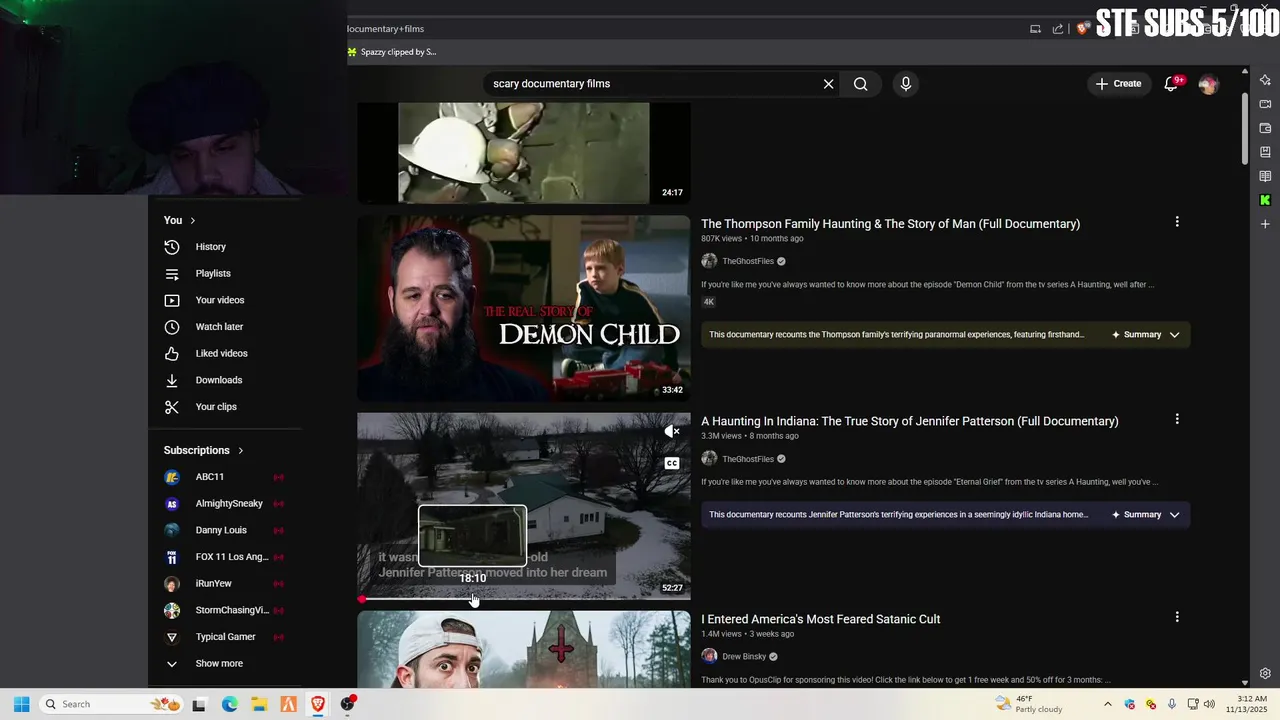Unmute the Haunting In Indiana preview
Image resolution: width=1280 pixels, height=720 pixels.
coord(672,432)
